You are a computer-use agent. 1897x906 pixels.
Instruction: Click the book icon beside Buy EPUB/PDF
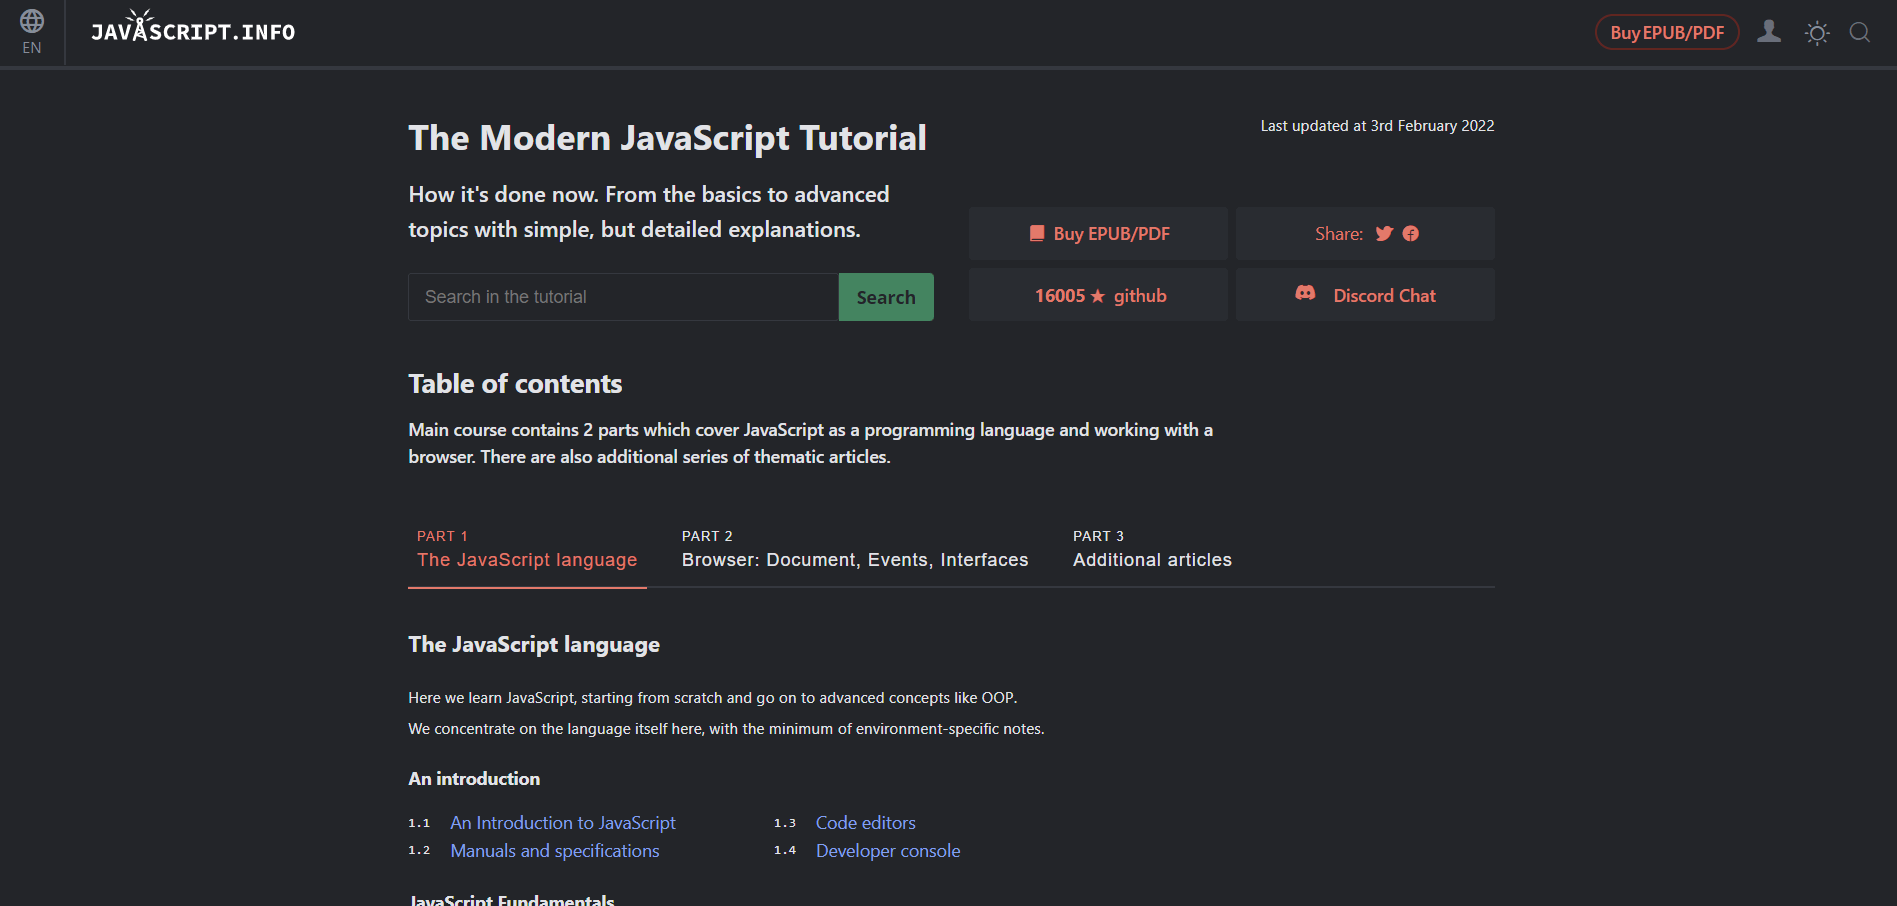coord(1037,233)
